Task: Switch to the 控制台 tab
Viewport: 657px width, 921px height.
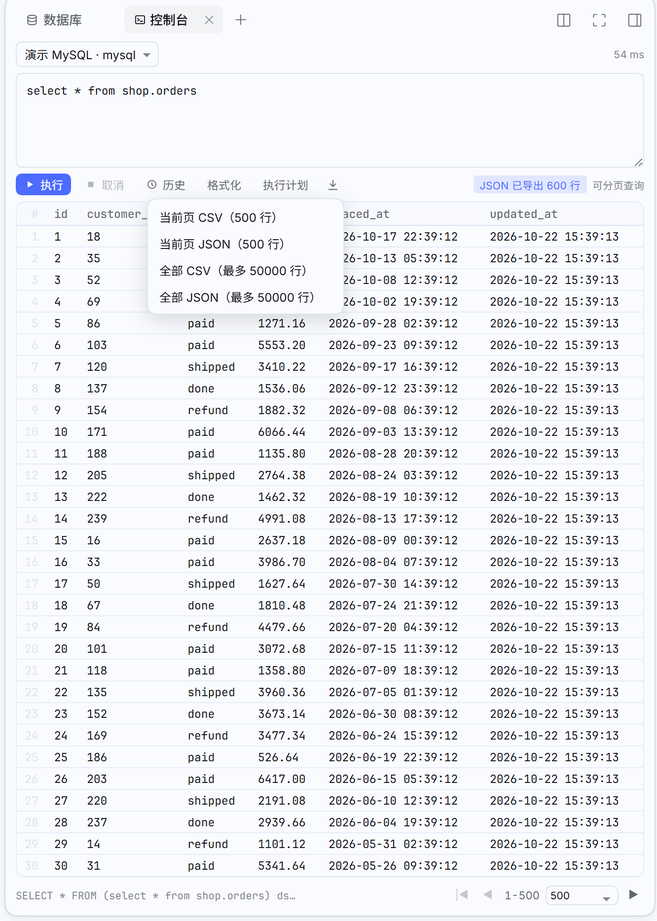Action: (161, 20)
